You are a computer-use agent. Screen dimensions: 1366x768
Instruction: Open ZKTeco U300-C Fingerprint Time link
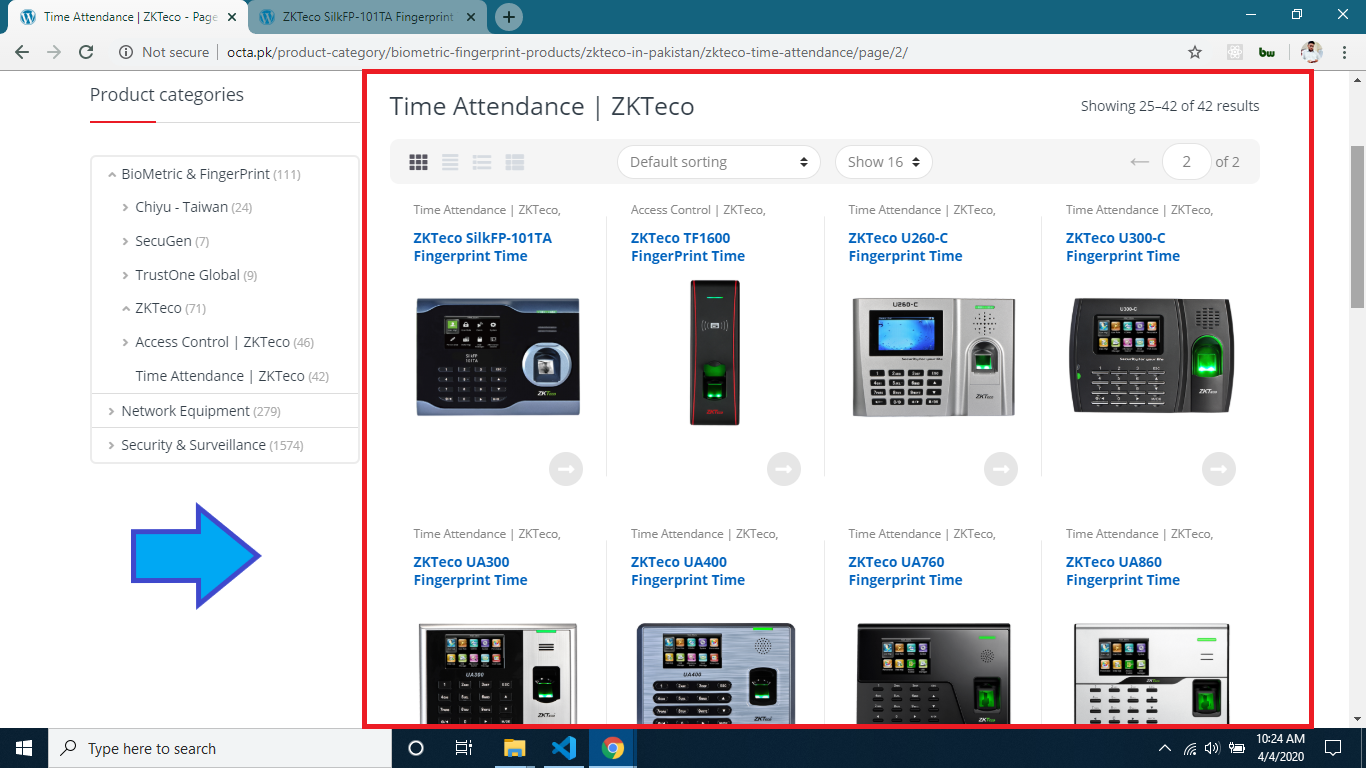click(1123, 247)
